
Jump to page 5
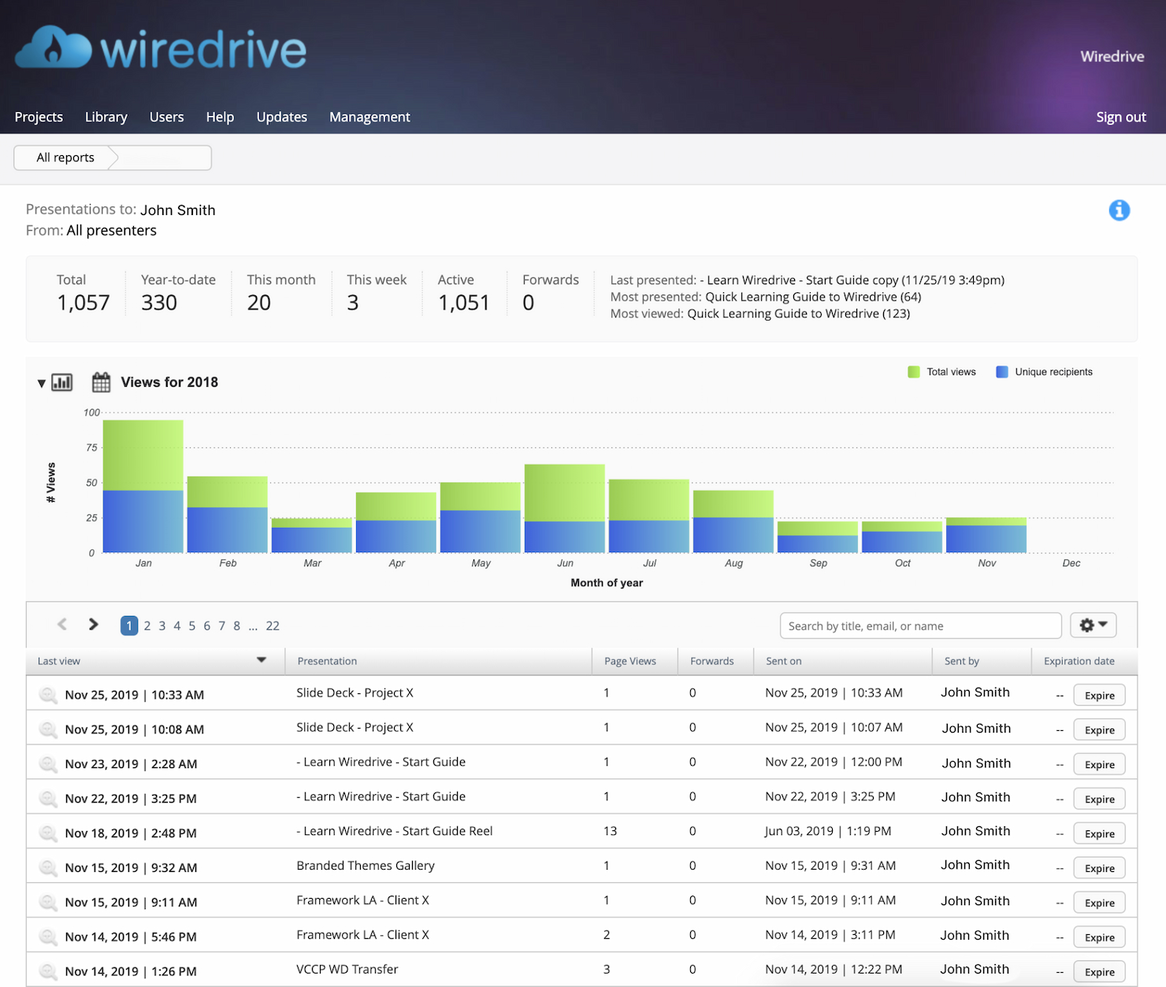pyautogui.click(x=192, y=626)
